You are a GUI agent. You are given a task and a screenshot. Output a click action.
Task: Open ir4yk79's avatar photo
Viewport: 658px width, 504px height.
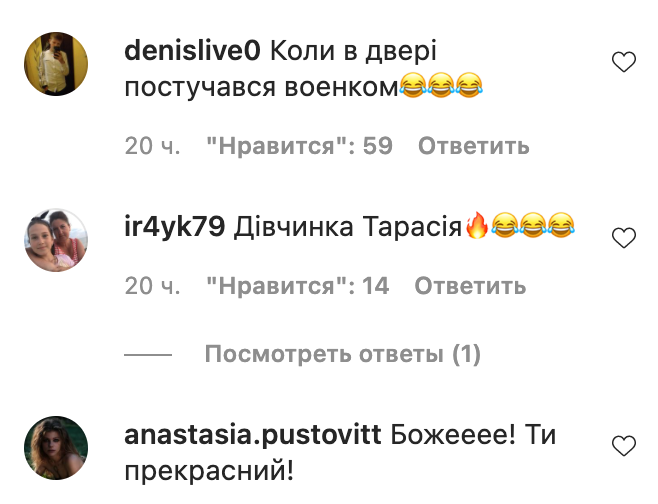point(56,240)
